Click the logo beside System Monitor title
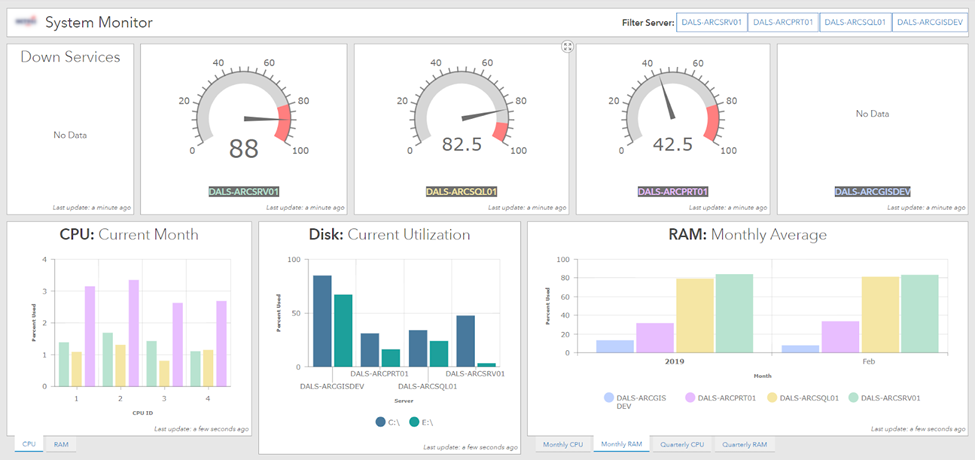Image resolution: width=975 pixels, height=460 pixels. [27, 22]
